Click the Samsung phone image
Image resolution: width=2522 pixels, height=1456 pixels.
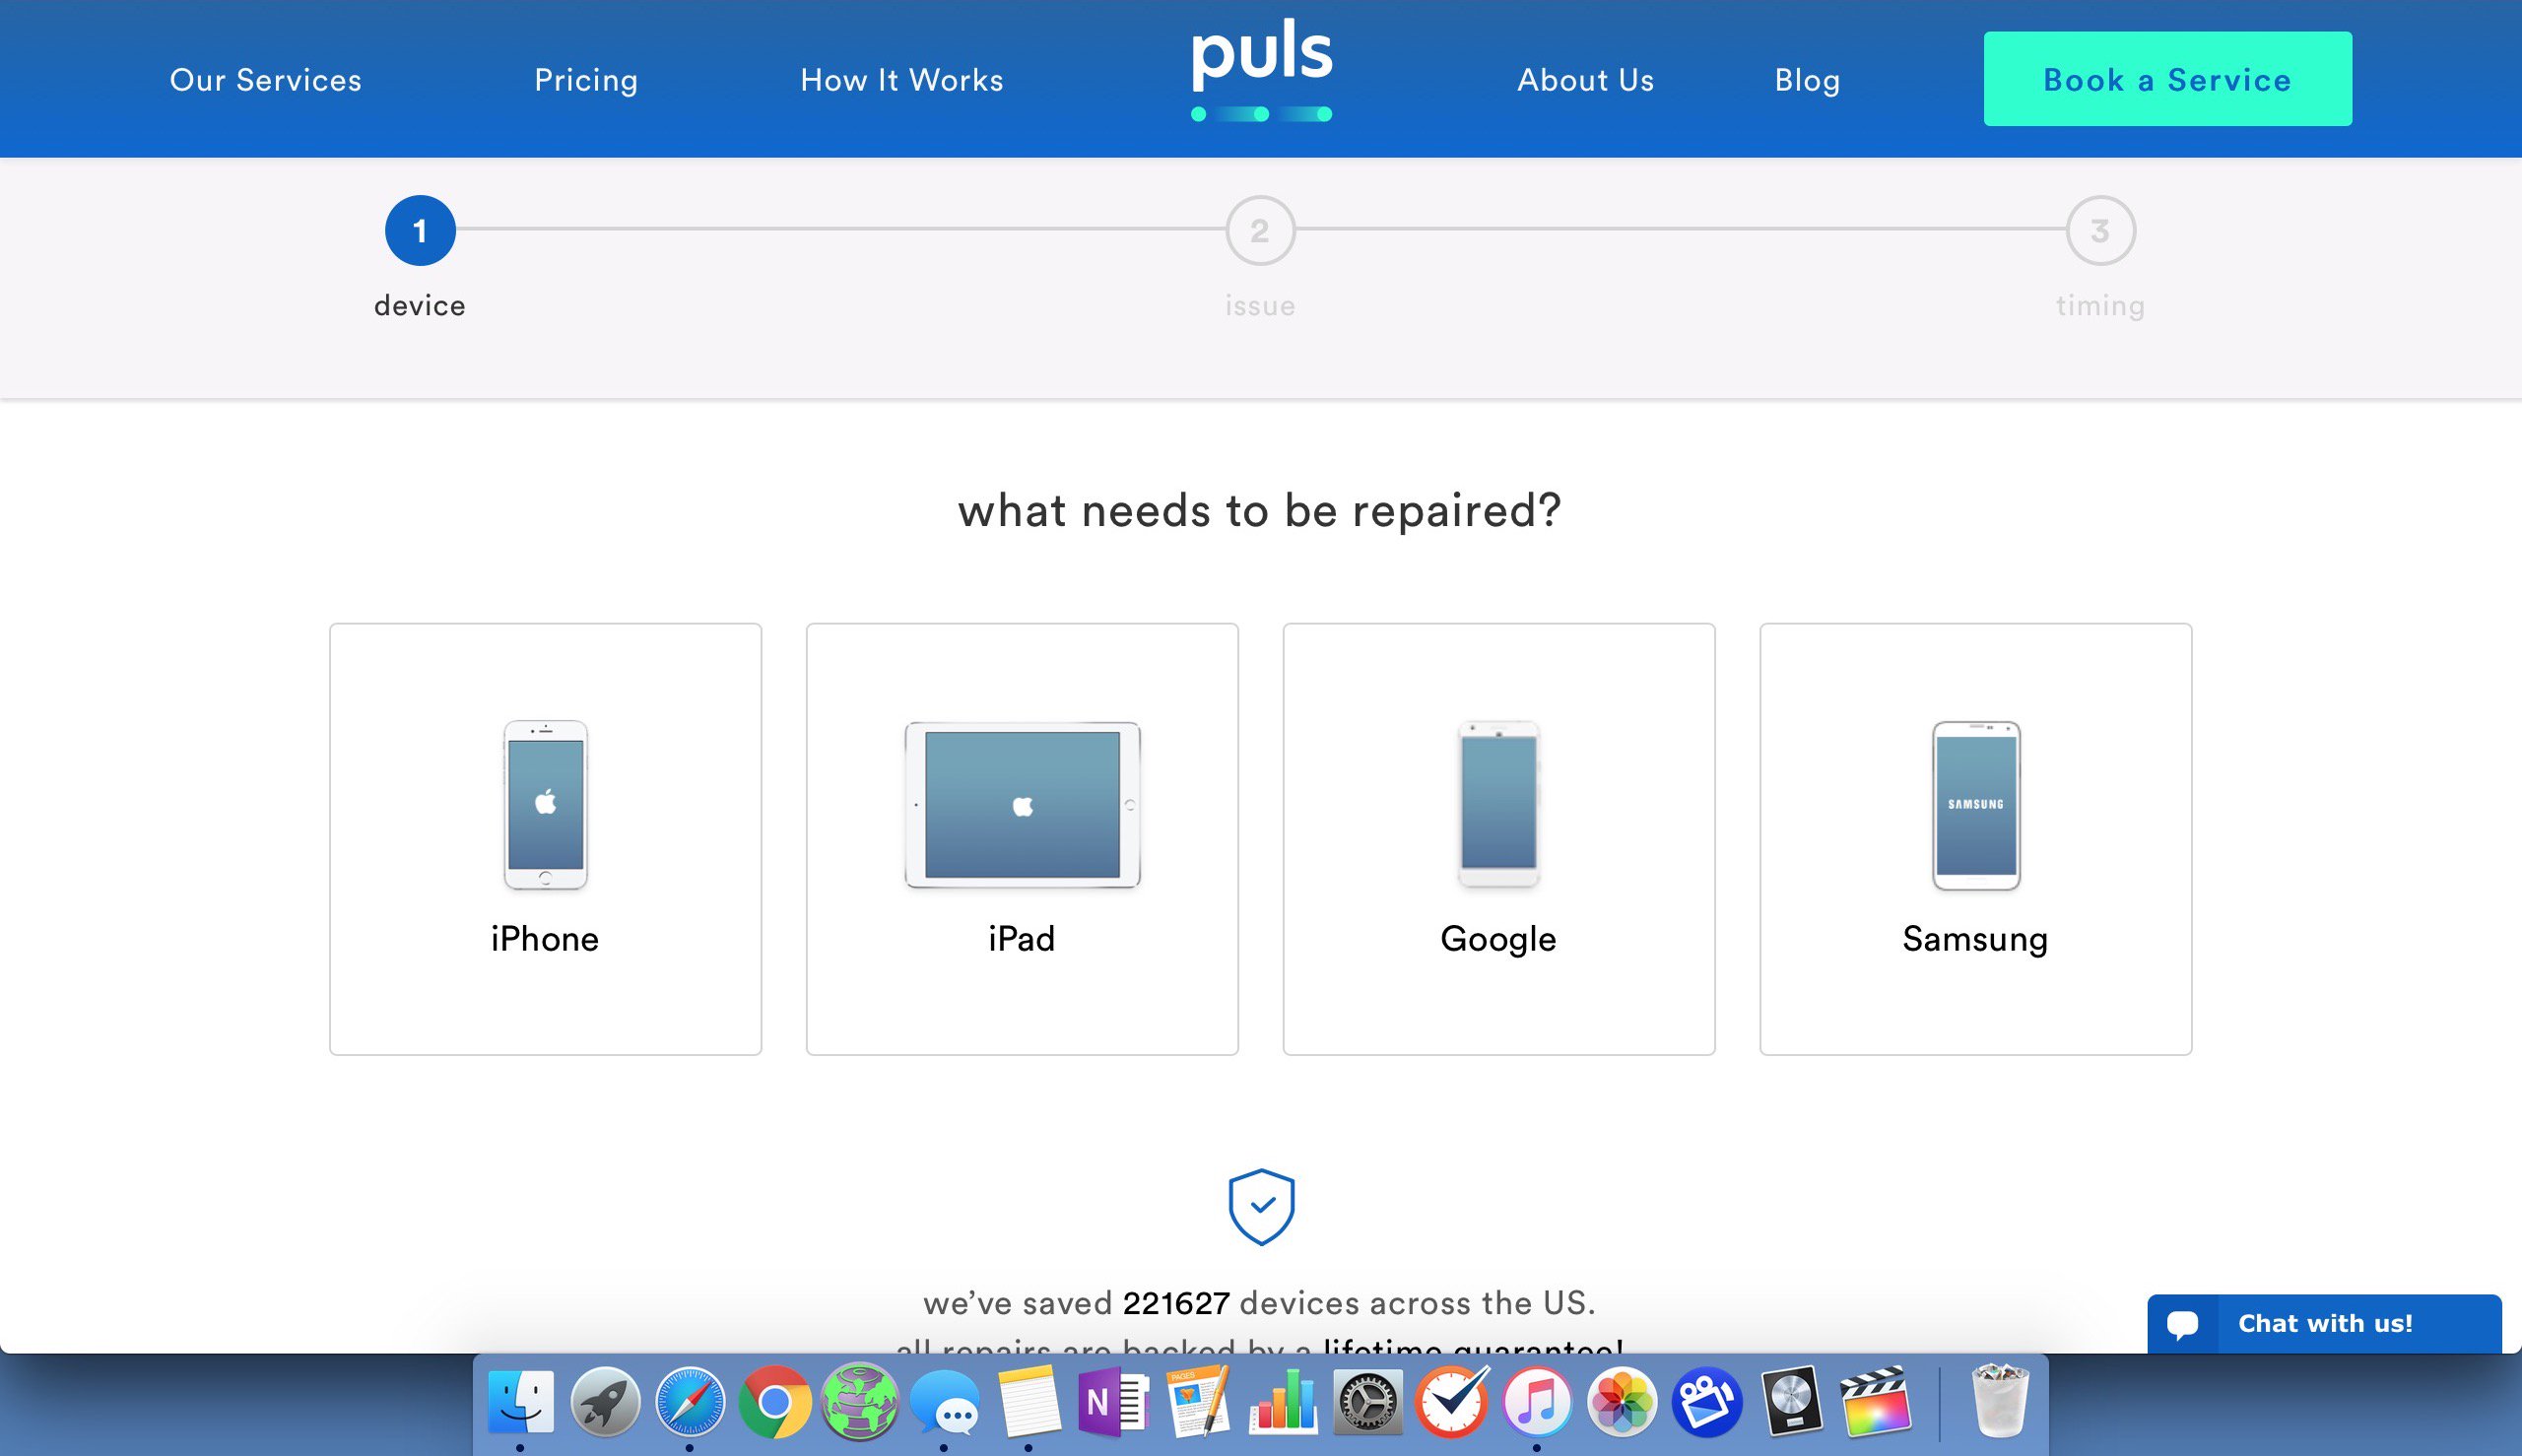pyautogui.click(x=1976, y=805)
